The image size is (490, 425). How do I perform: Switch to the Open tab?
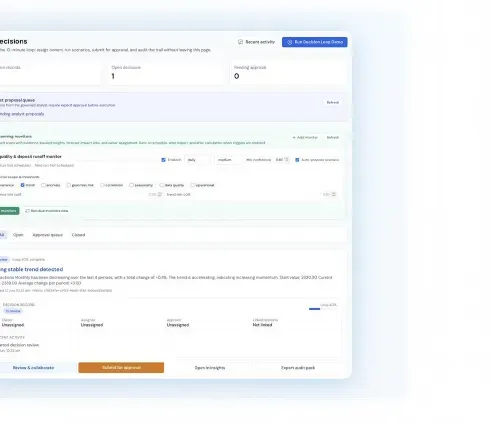pos(18,235)
